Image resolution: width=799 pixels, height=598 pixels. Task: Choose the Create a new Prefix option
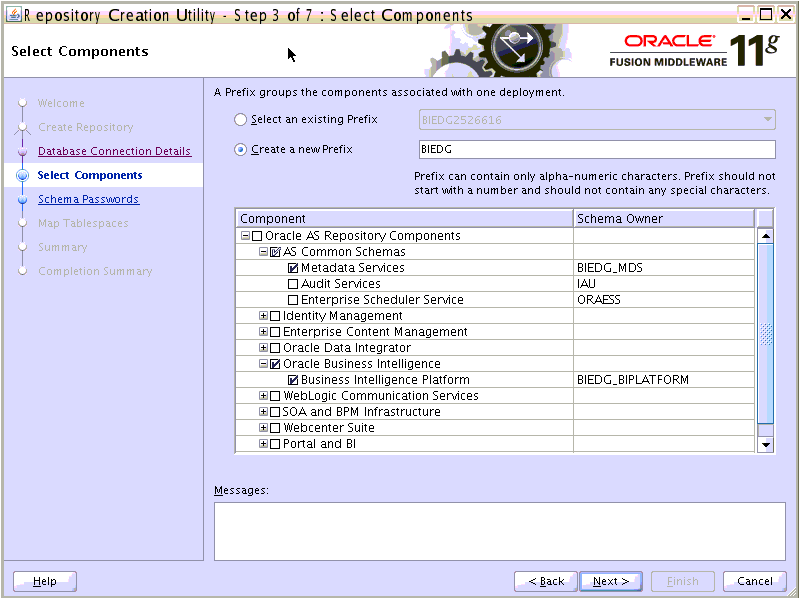point(241,150)
